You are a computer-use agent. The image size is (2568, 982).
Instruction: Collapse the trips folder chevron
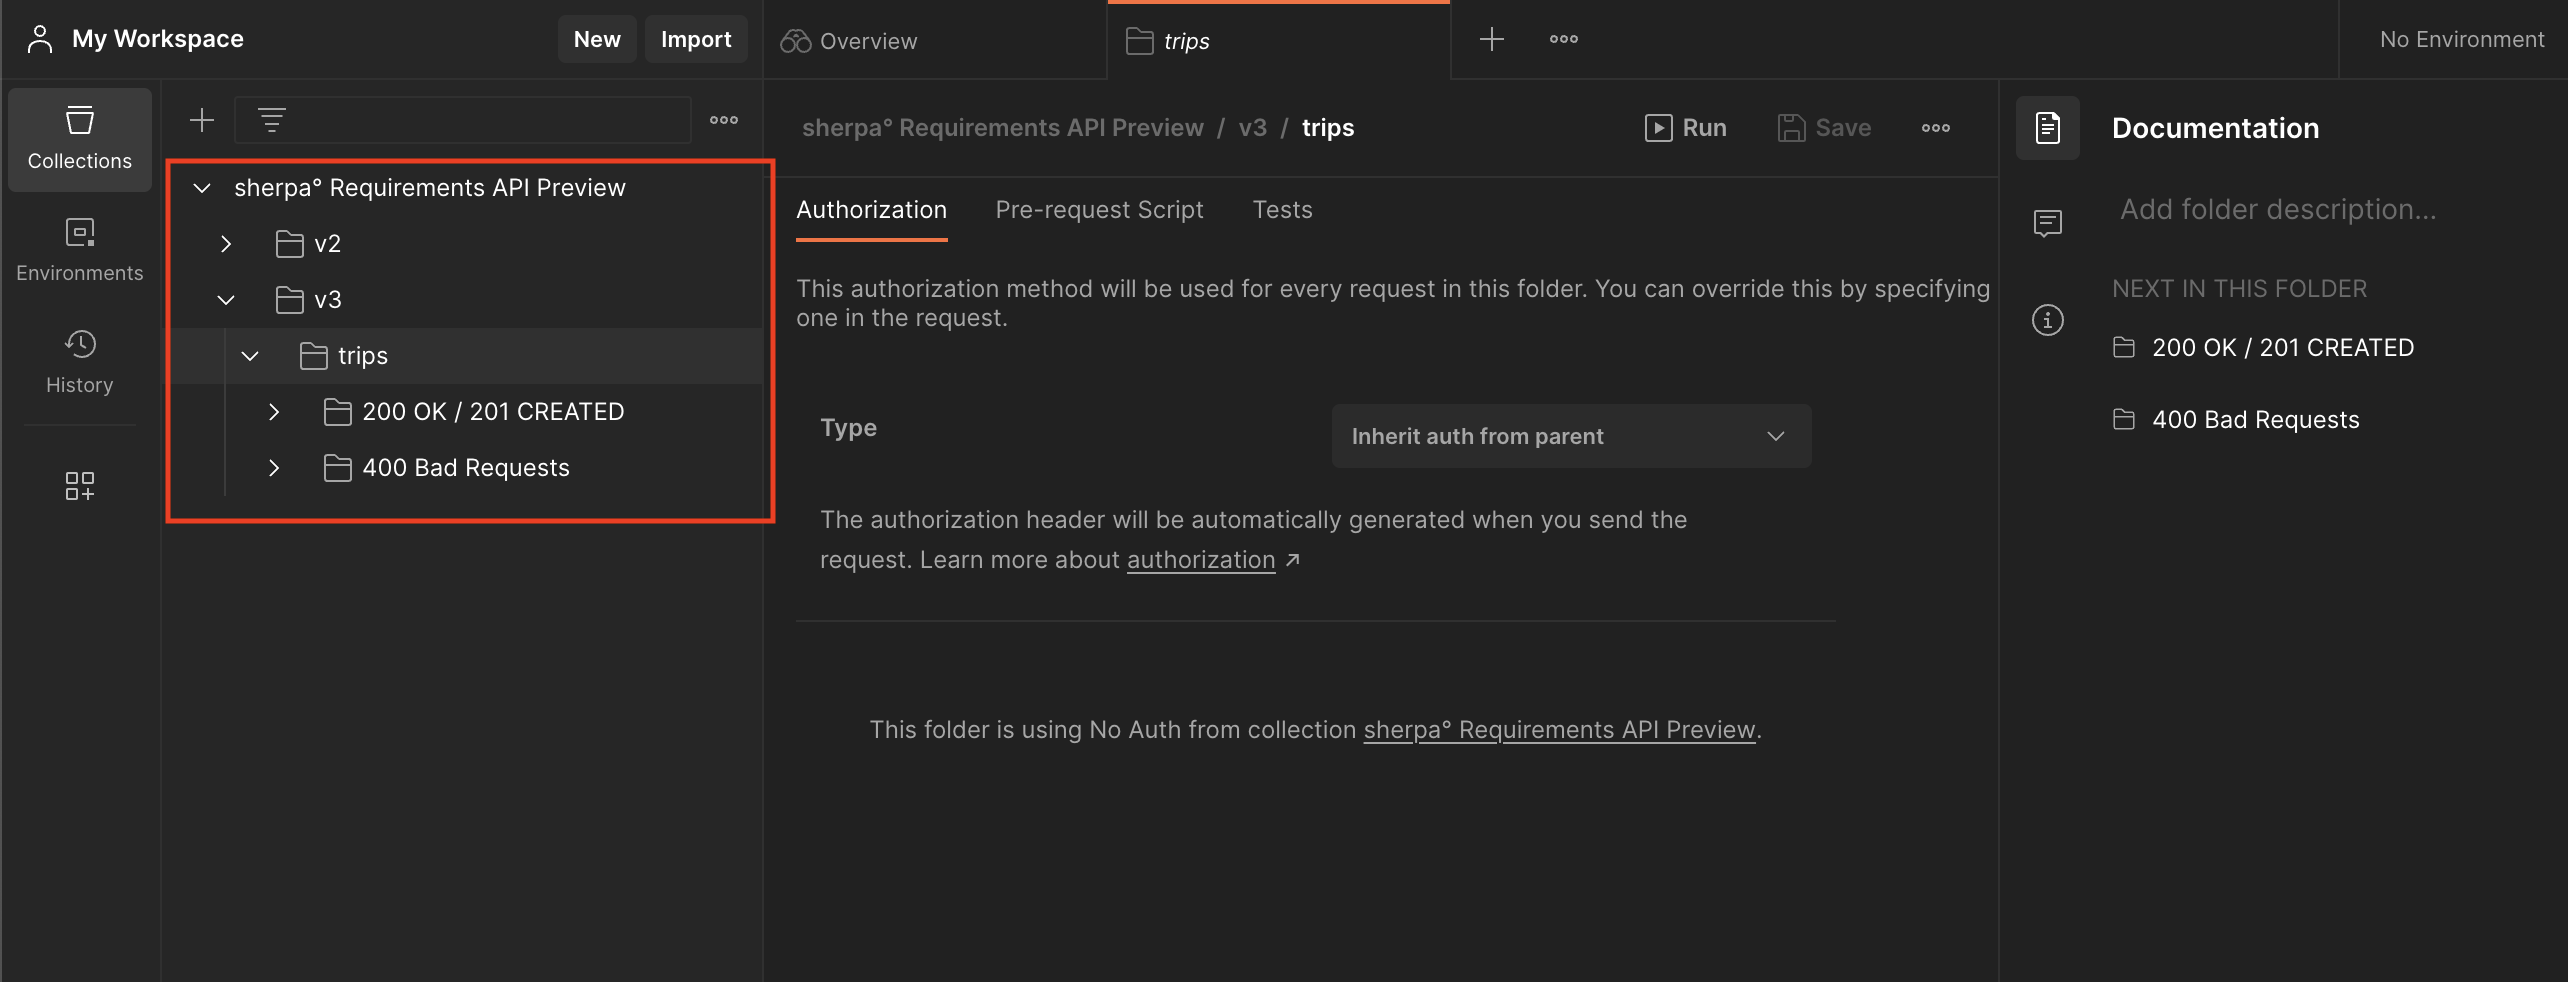(250, 356)
